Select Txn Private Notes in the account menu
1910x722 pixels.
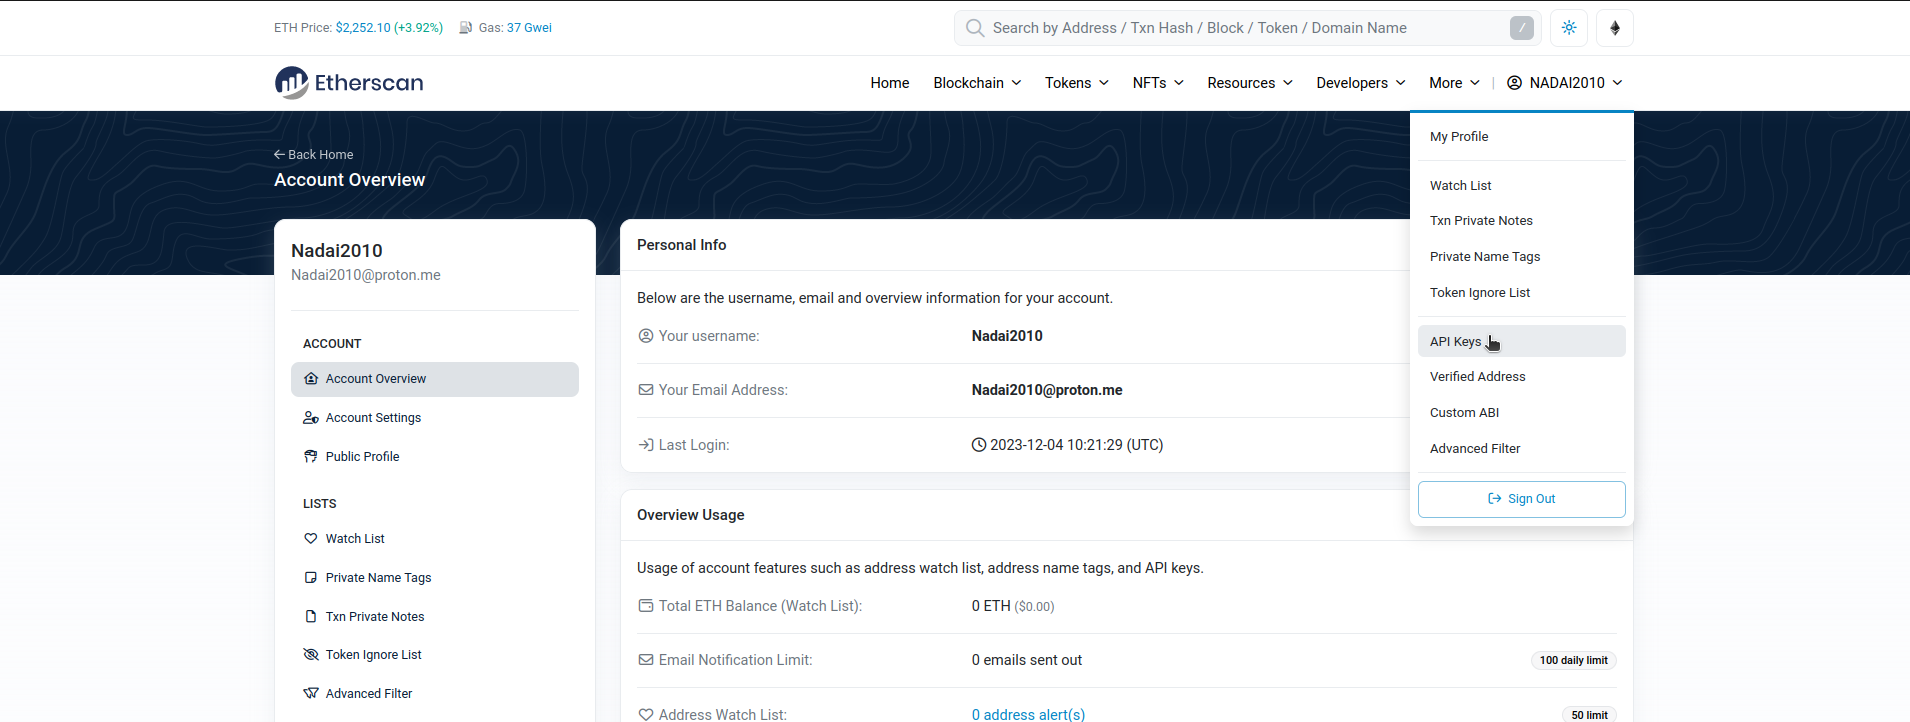[1522, 221]
